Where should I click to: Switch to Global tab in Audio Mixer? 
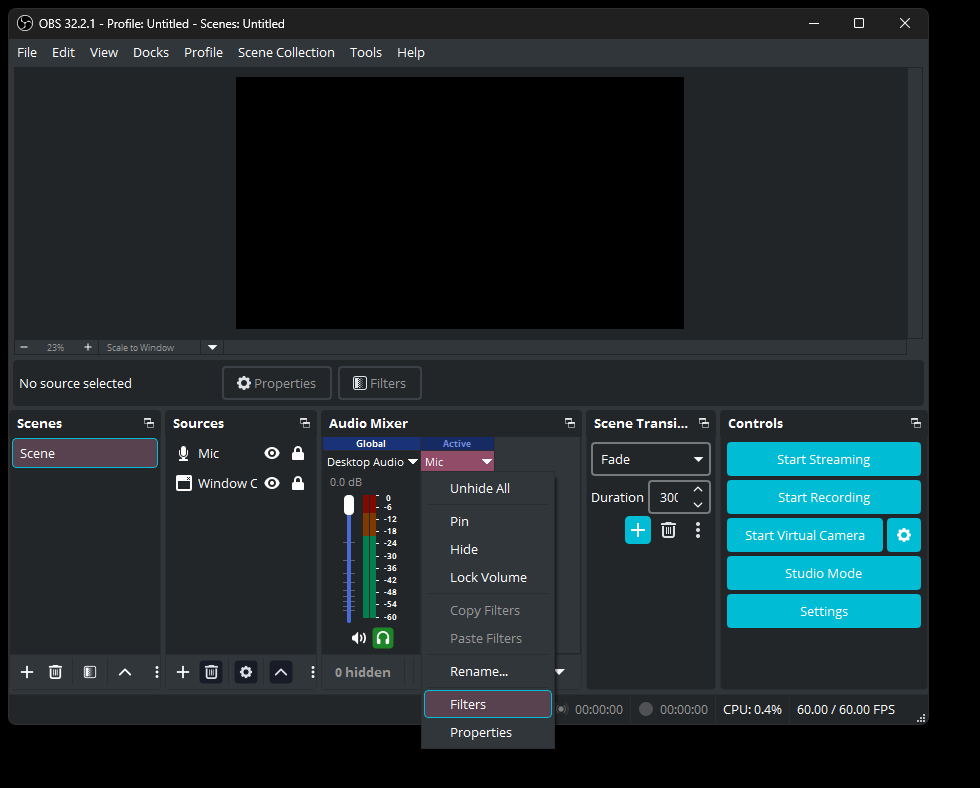371,443
